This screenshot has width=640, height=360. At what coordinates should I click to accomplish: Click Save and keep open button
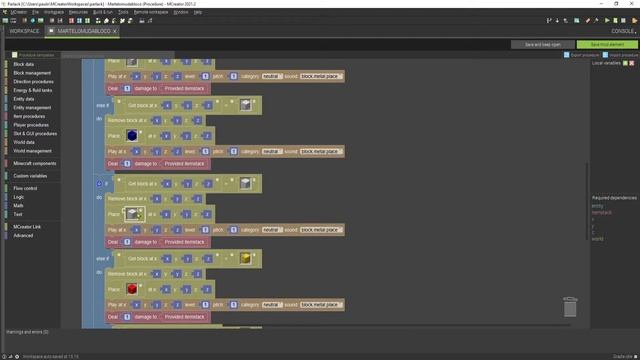pyautogui.click(x=542, y=44)
